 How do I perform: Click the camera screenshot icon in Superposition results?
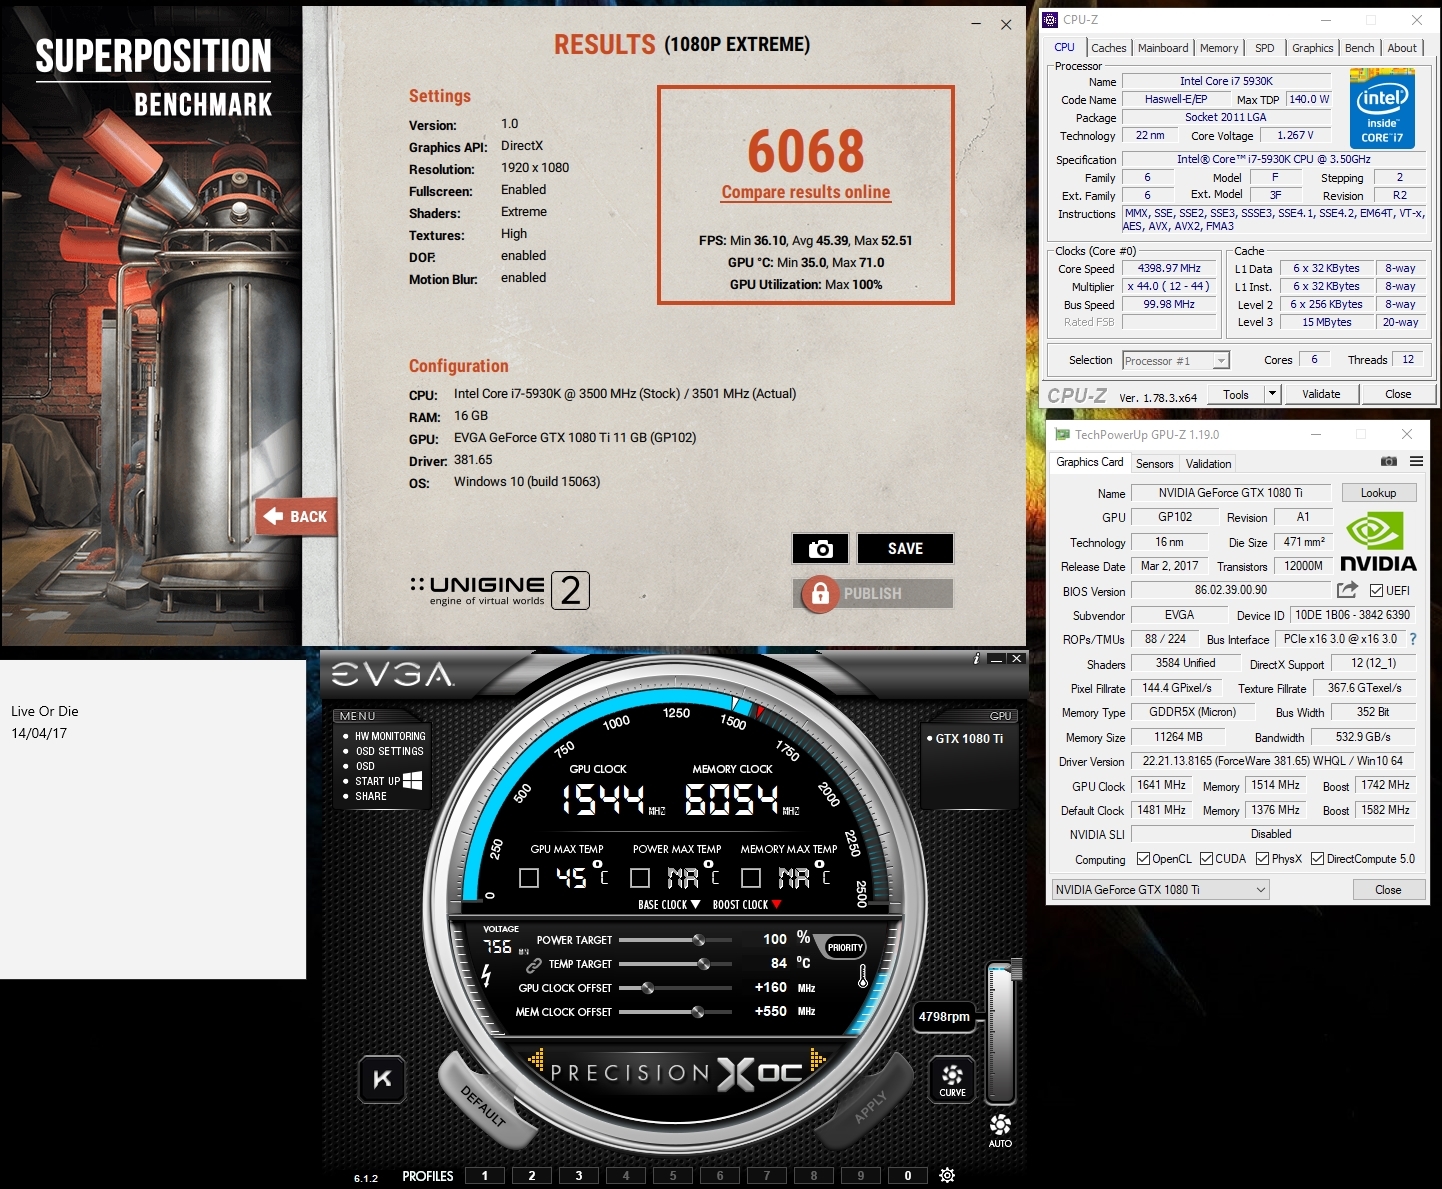pyautogui.click(x=820, y=549)
